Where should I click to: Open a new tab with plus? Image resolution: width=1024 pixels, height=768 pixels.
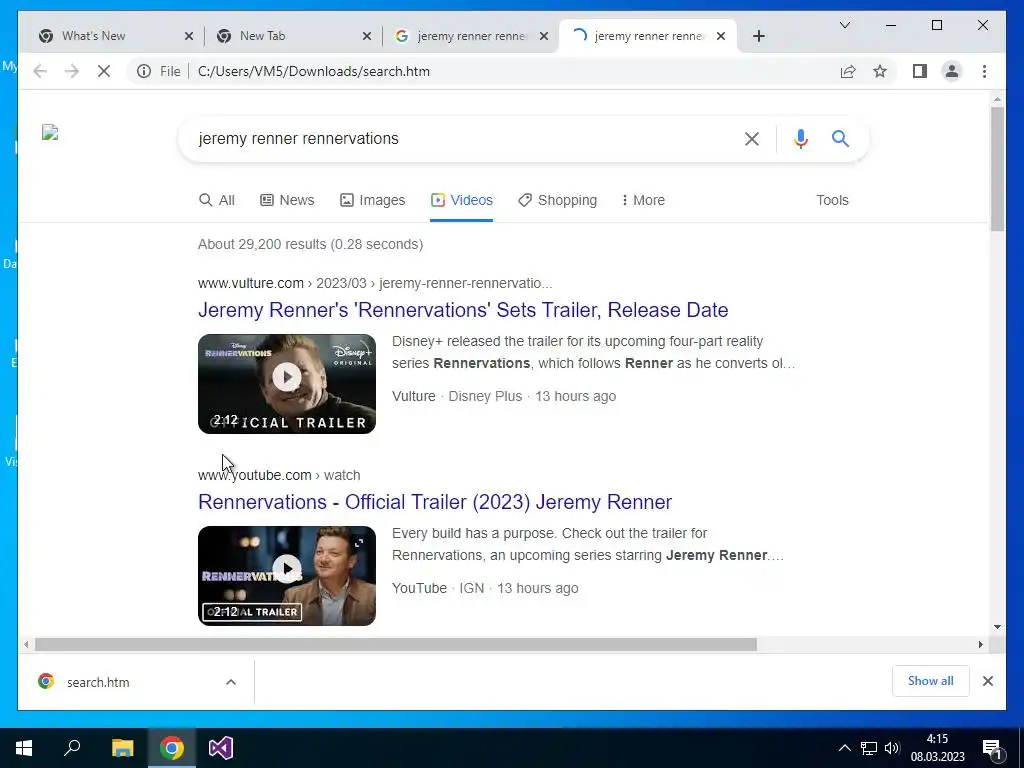coord(758,36)
